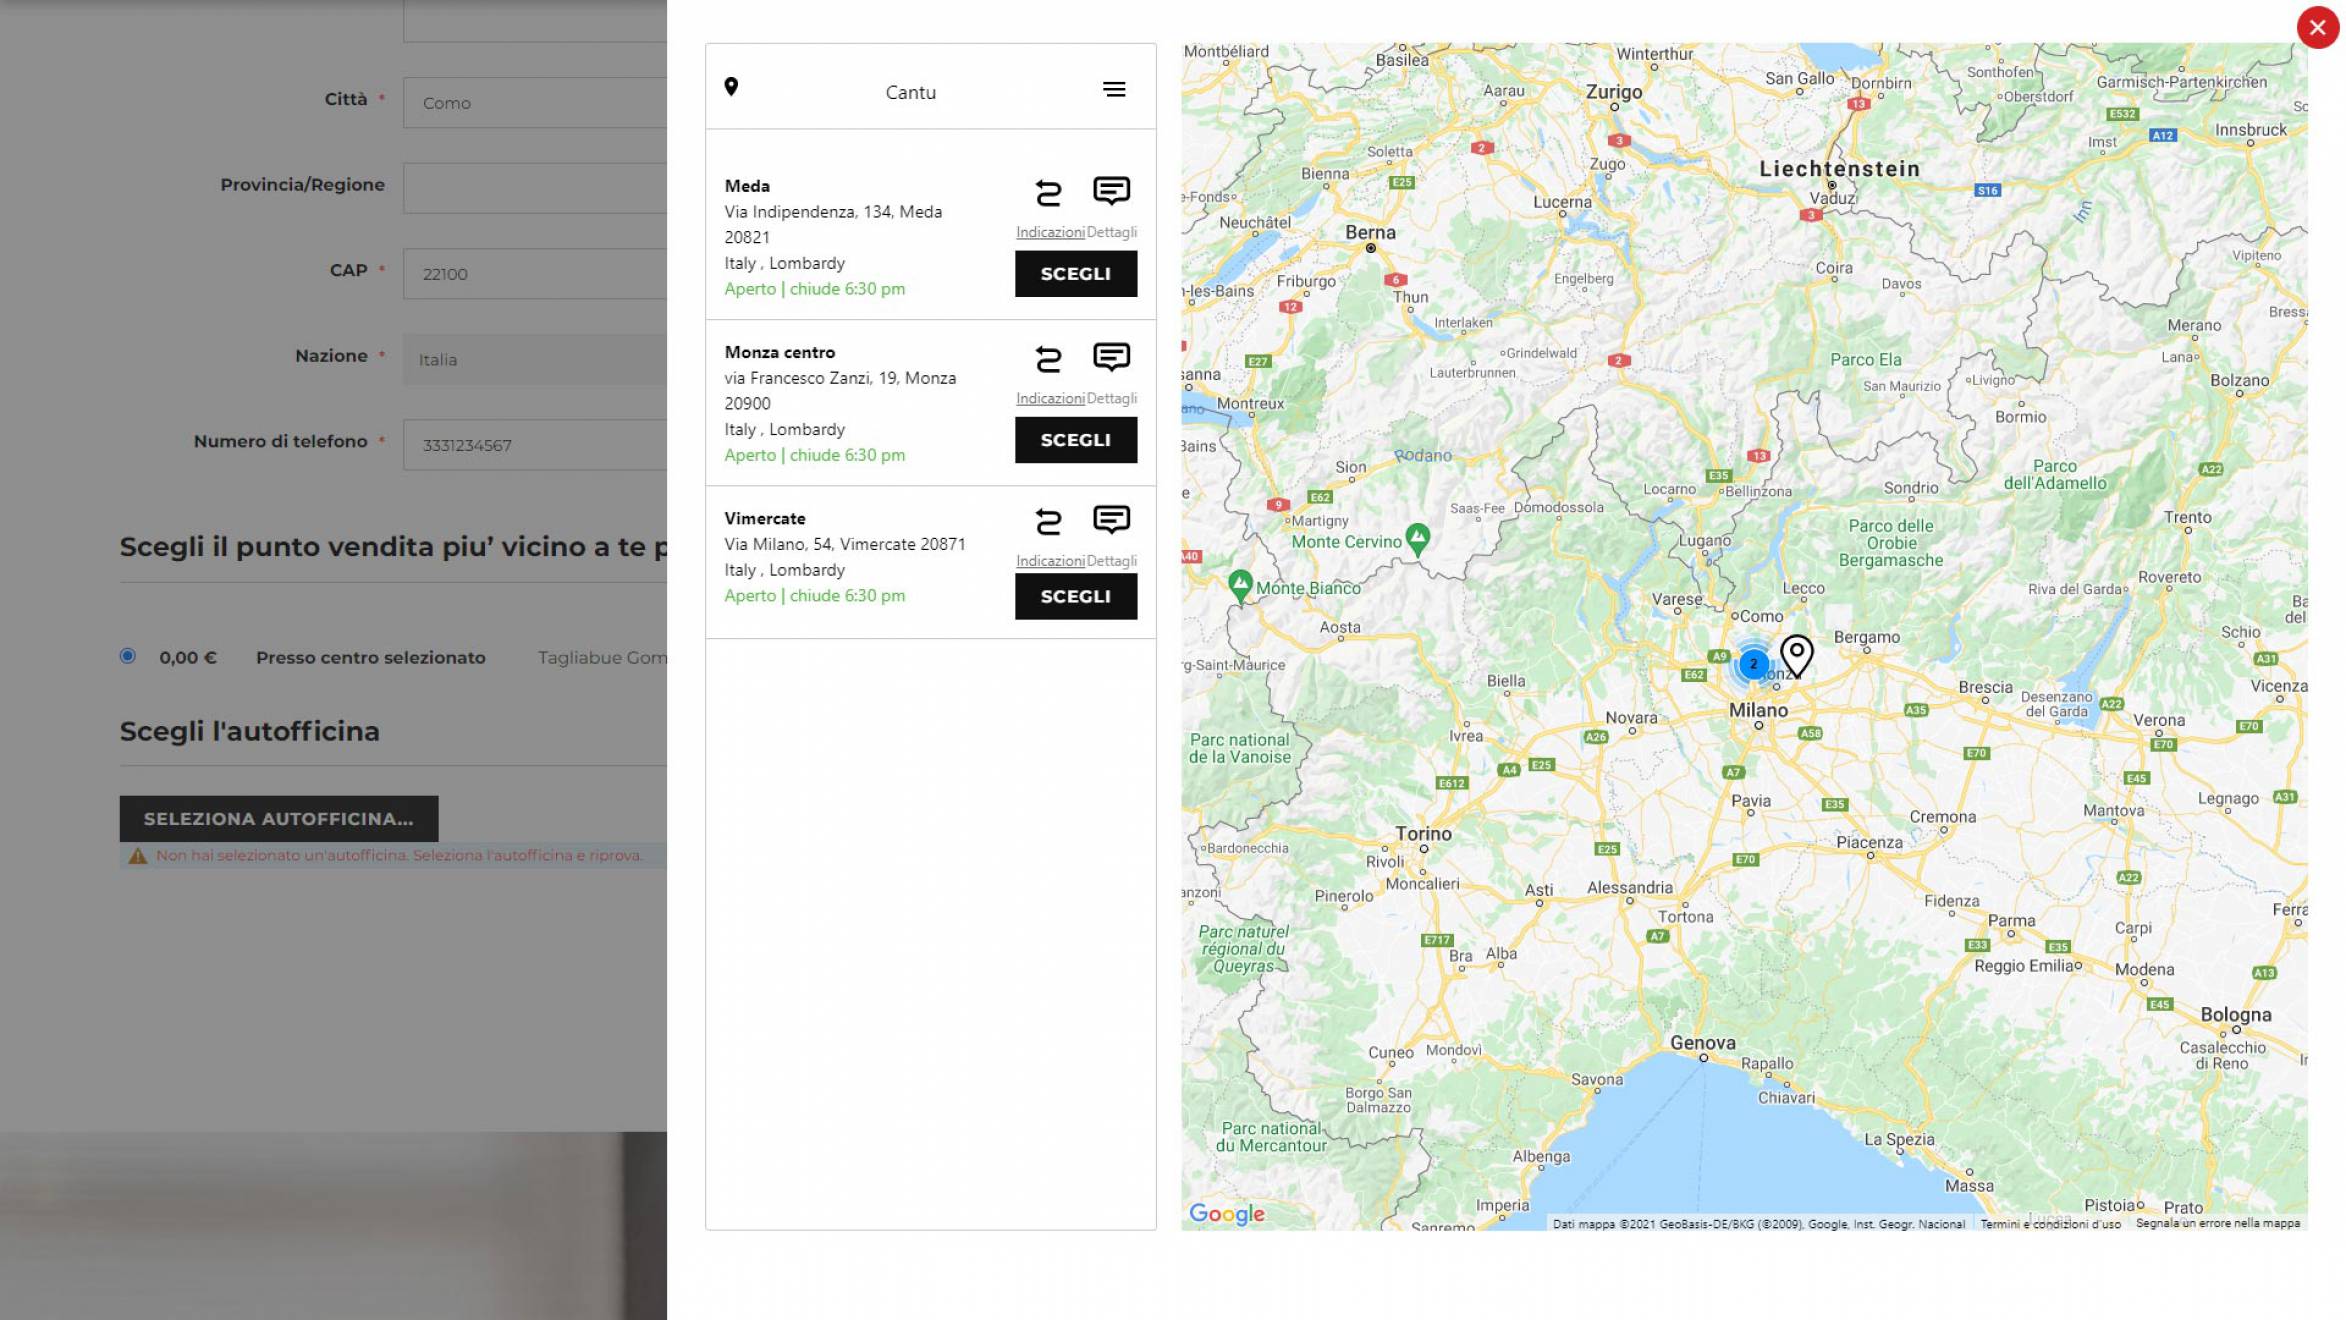
Task: Click the details icon for Monza centro
Action: 1111,357
